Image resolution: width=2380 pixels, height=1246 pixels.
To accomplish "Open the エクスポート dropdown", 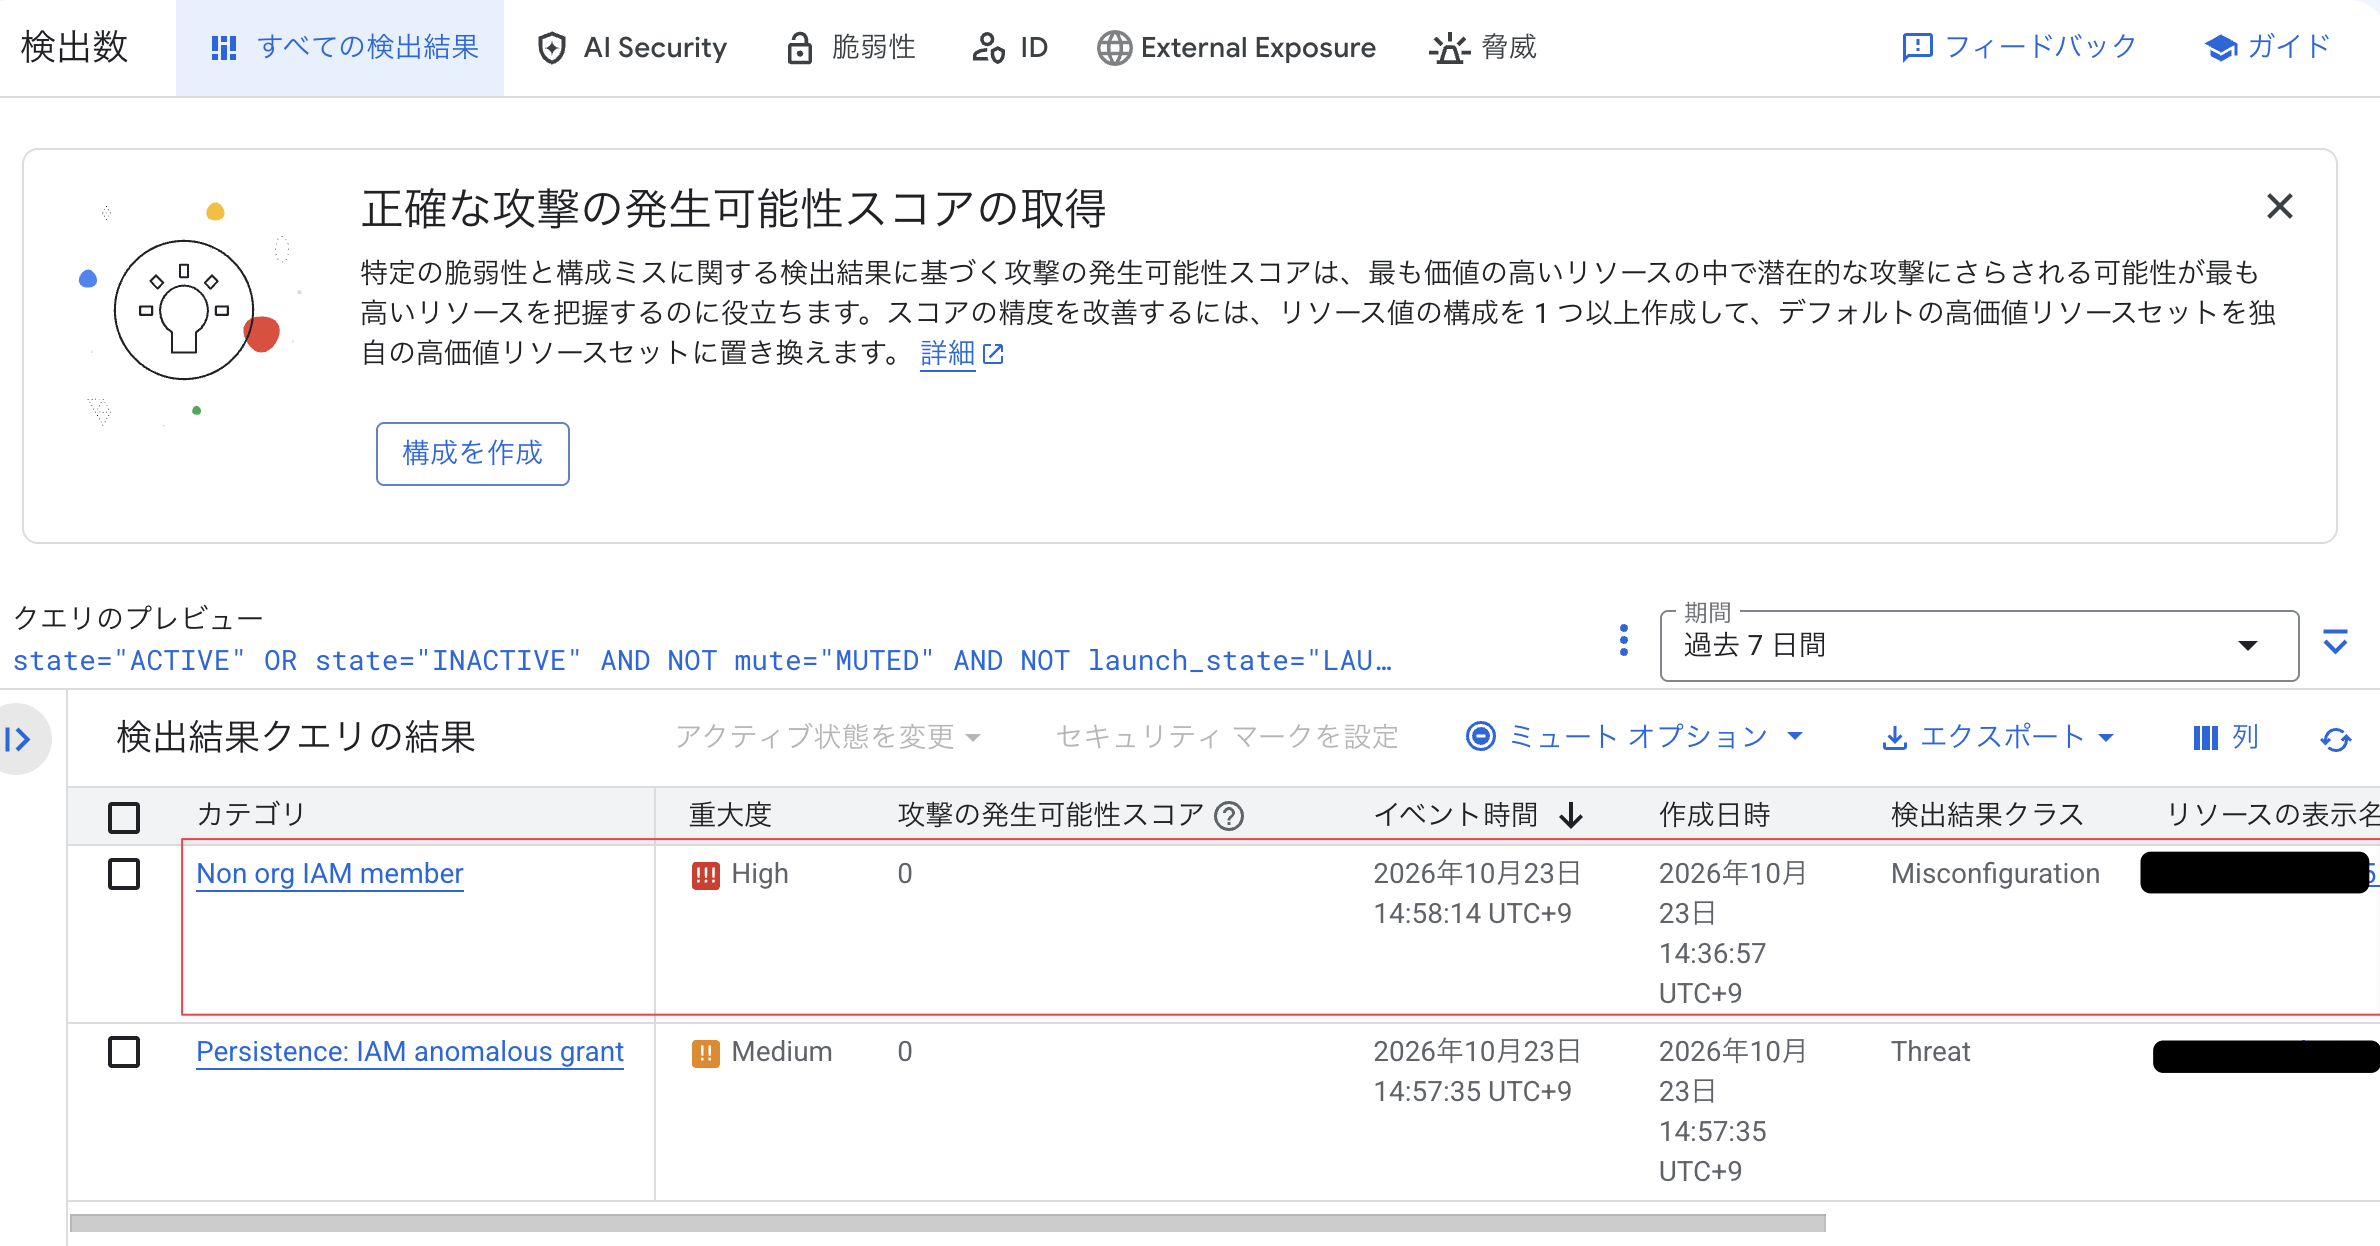I will click(x=2000, y=738).
